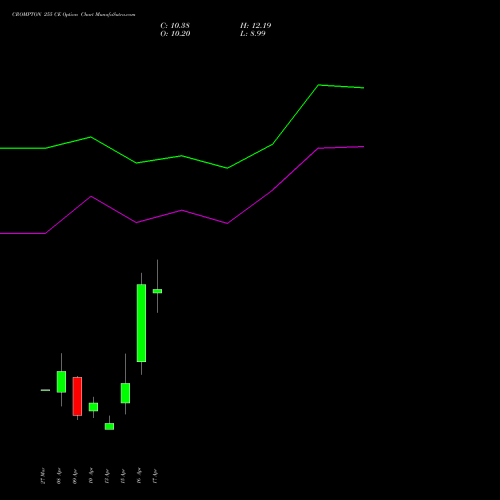Click the chart title text CROMPTON 255 CE
500x500 pixels.
(x=36, y=15)
